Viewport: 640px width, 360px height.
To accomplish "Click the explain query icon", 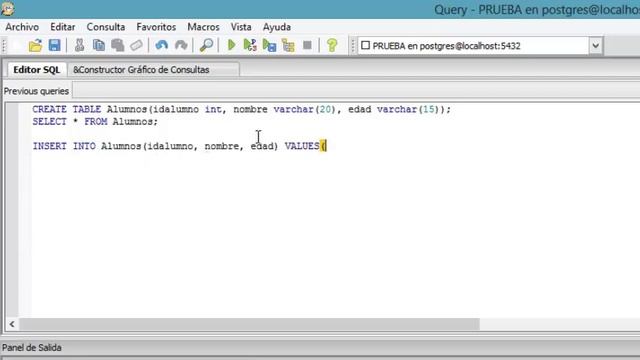I will 288,45.
